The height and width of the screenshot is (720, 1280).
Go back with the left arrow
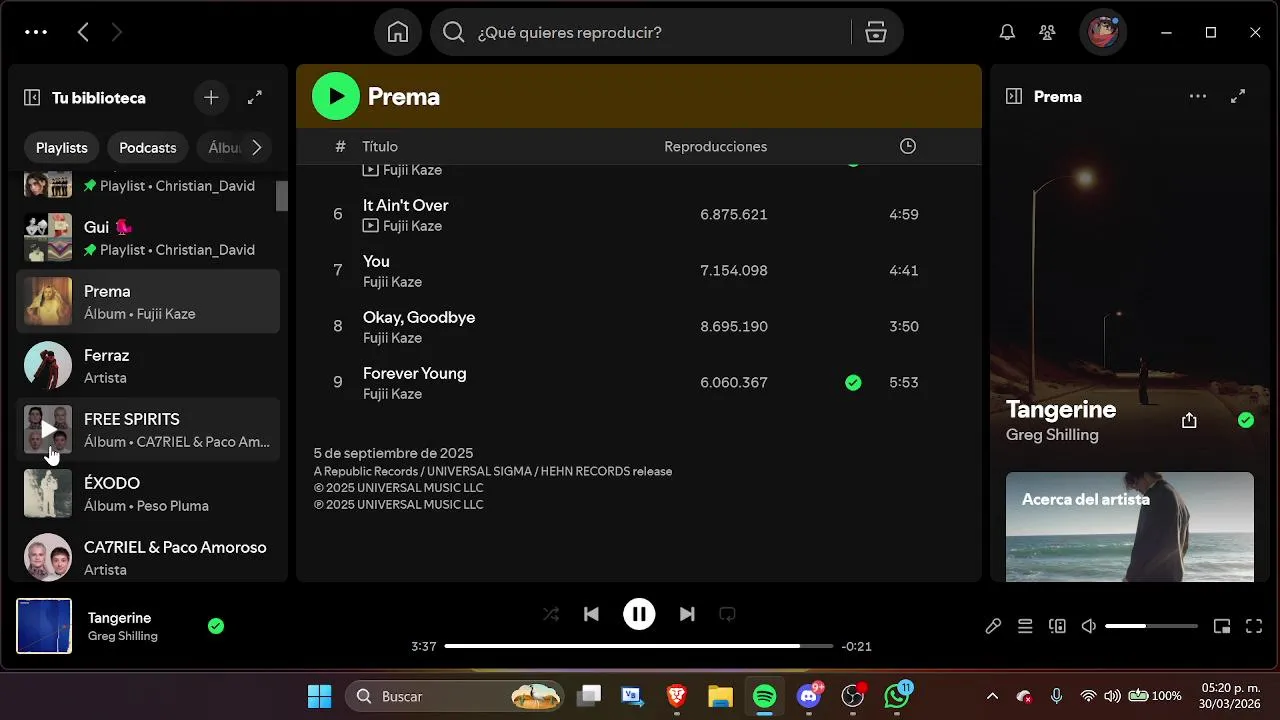(83, 32)
